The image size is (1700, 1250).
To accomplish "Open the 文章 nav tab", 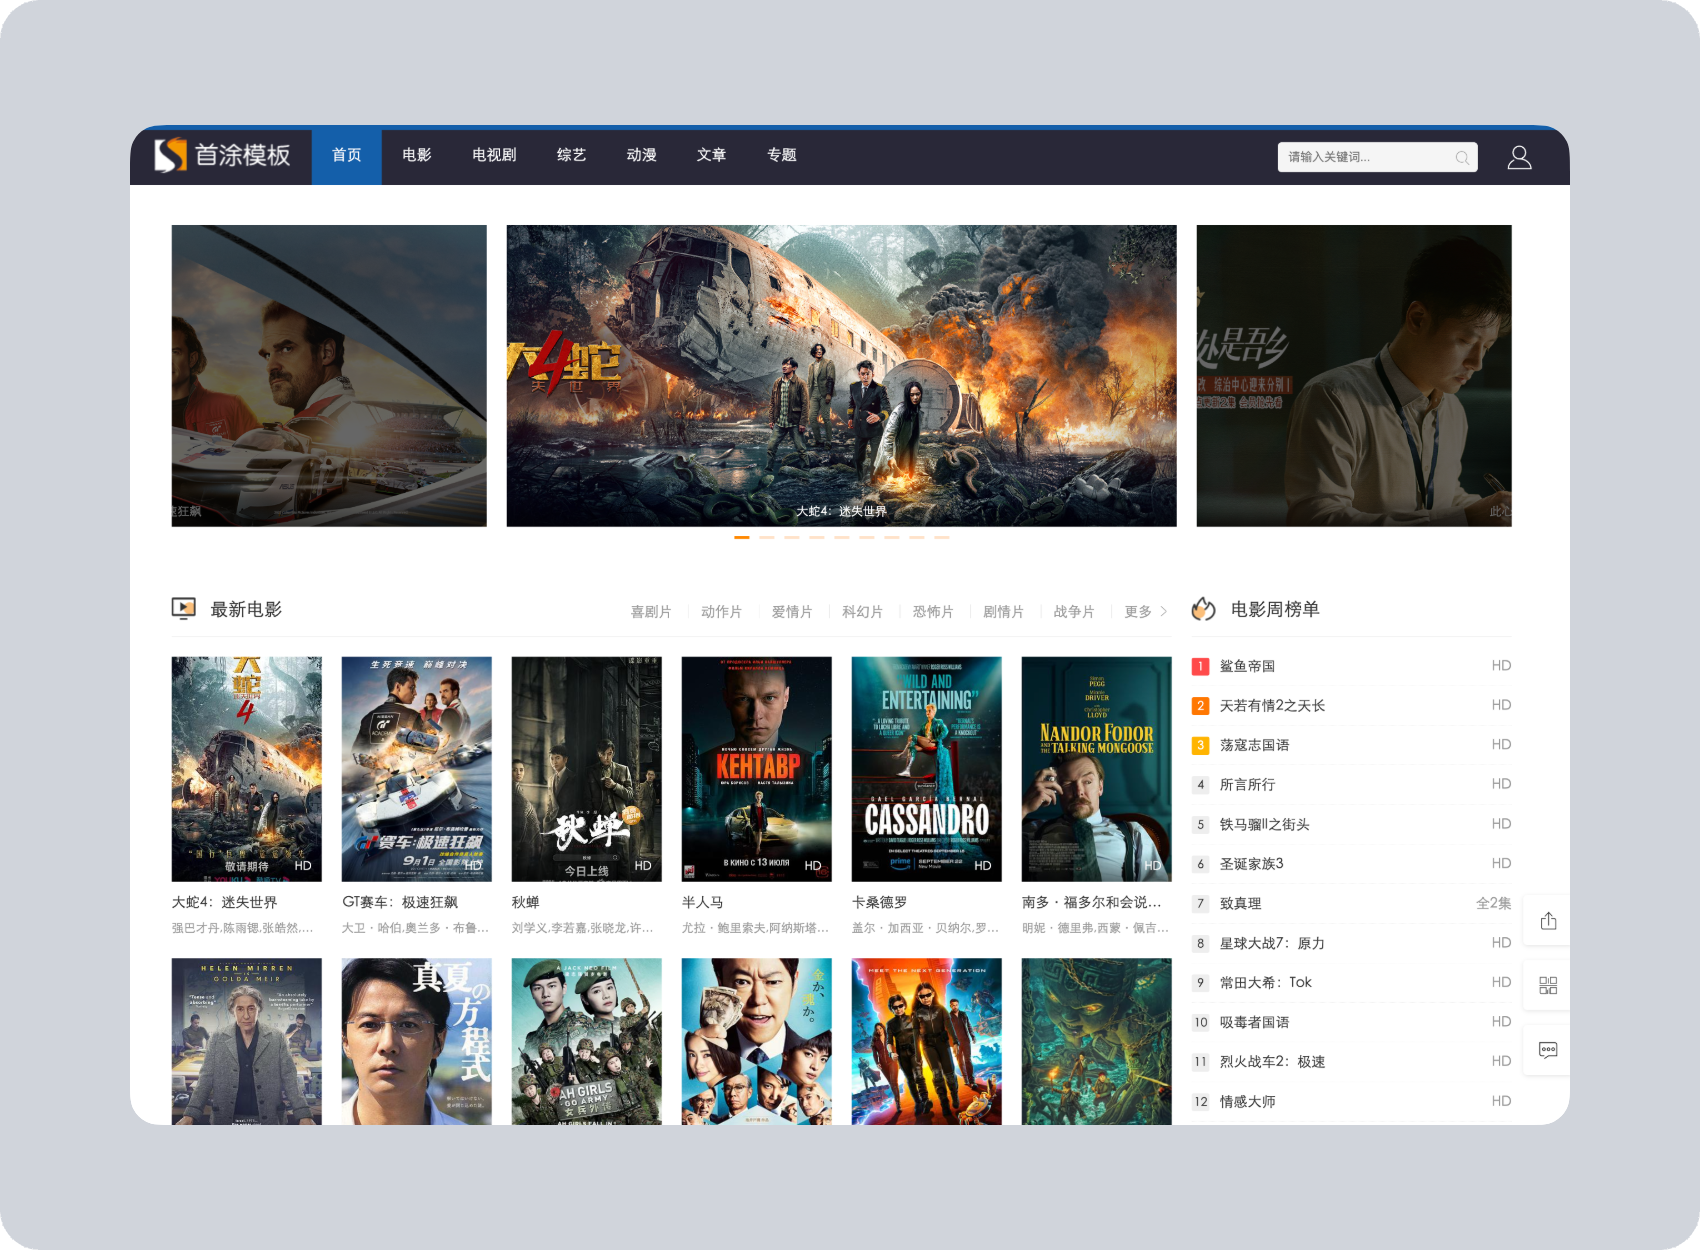I will point(712,155).
